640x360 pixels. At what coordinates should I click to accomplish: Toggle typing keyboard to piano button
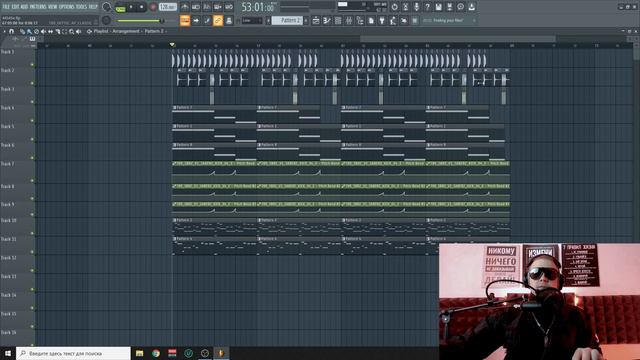[x=185, y=20]
